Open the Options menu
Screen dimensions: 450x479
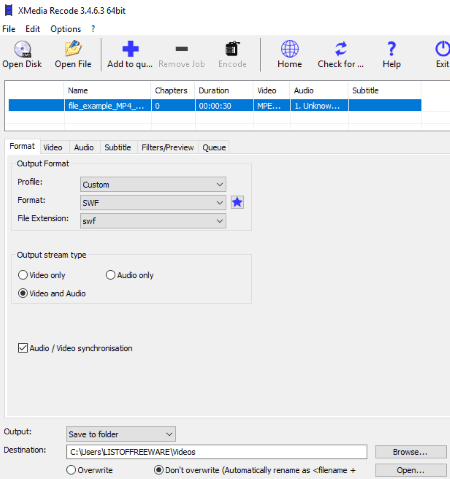coord(66,29)
